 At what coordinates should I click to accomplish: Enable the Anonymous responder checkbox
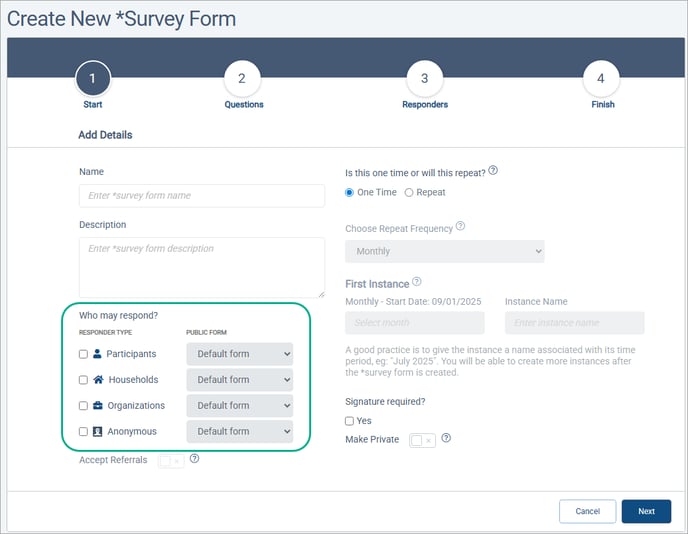point(83,432)
